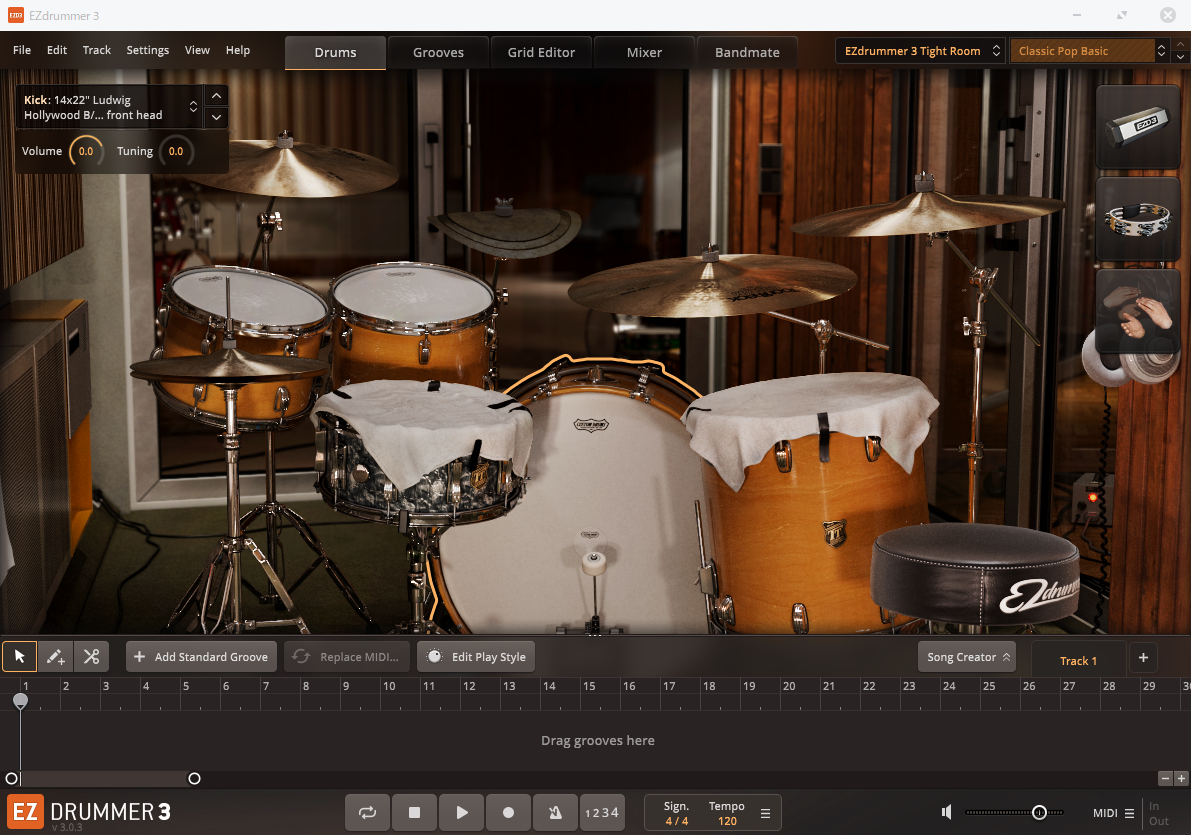Expand the Song Creator panel
The width and height of the screenshot is (1191, 835).
(966, 657)
